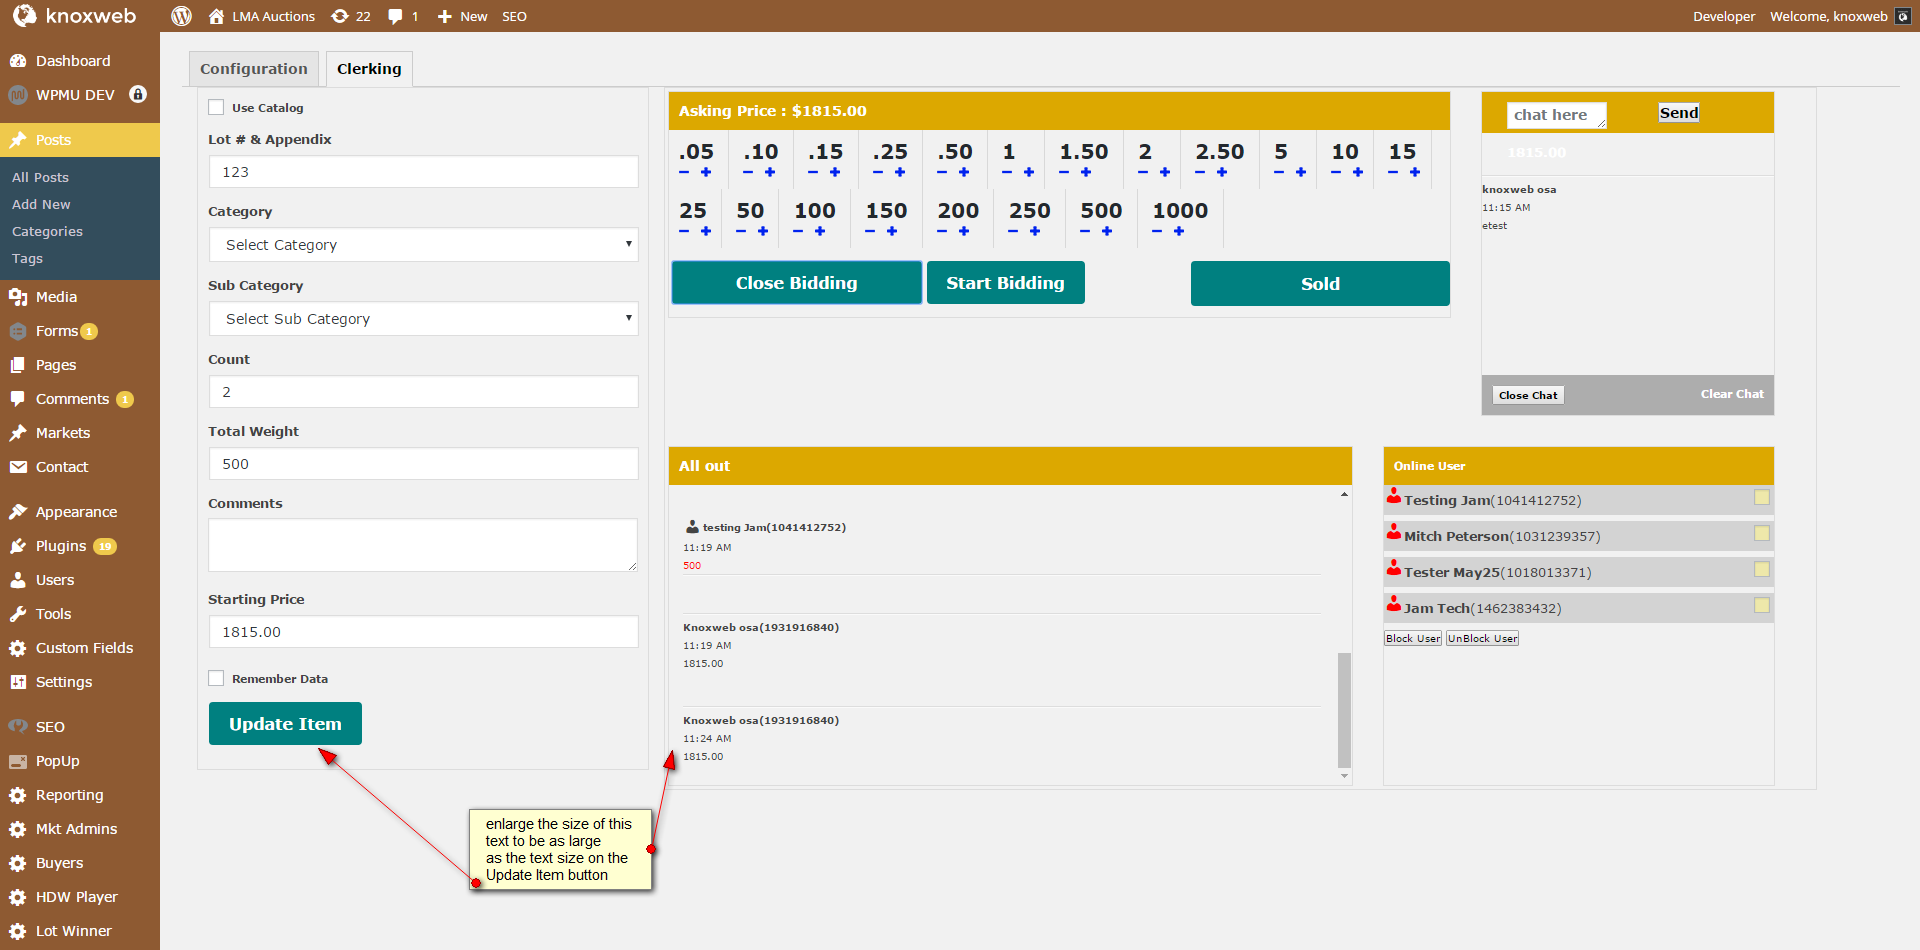1920x950 pixels.
Task: Tick the Remember Data checkbox
Action: tap(216, 679)
